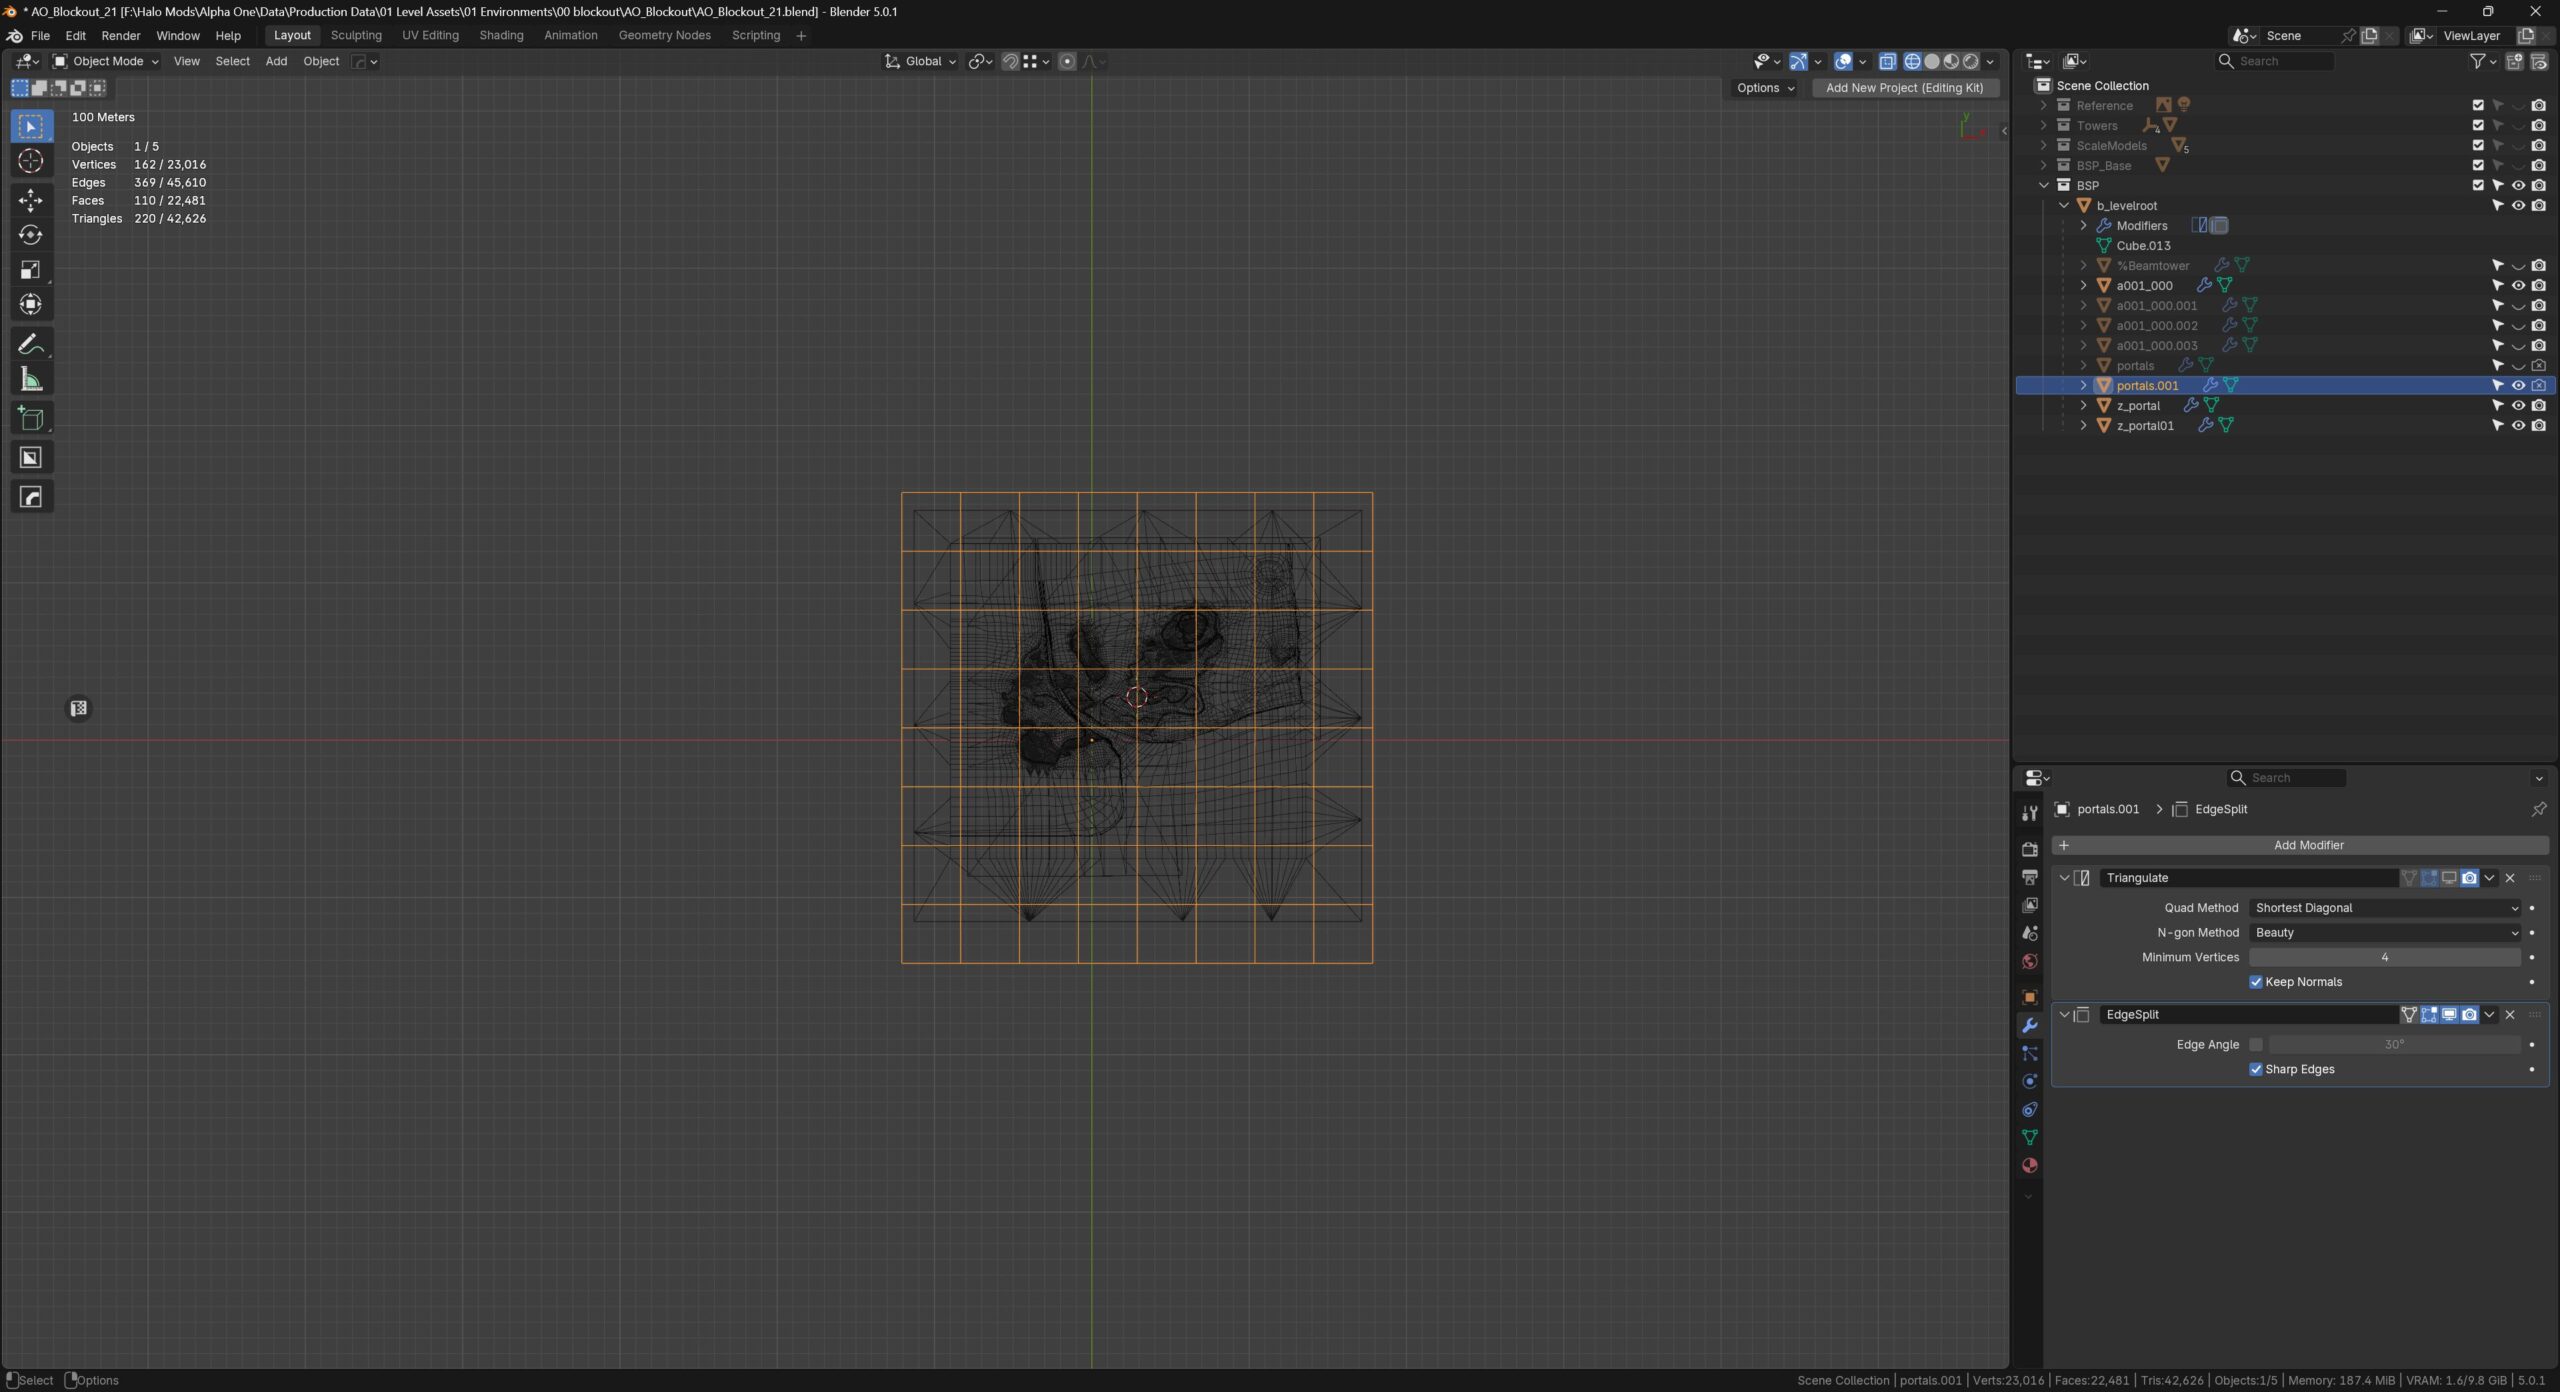The width and height of the screenshot is (2560, 1392).
Task: Hide a001_000 object with the eye icon
Action: coord(2518,286)
